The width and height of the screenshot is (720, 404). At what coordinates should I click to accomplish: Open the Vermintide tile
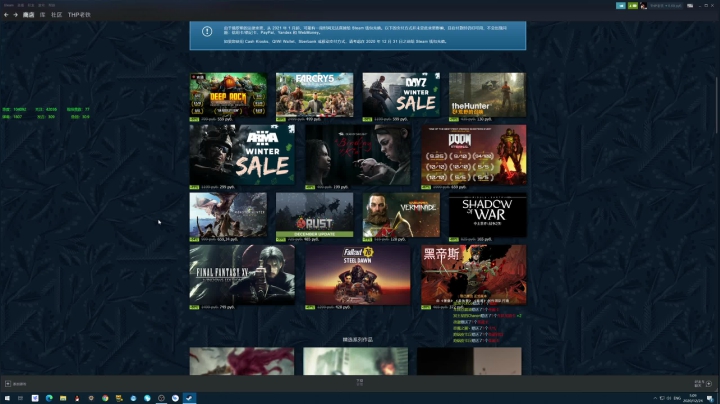(401, 214)
